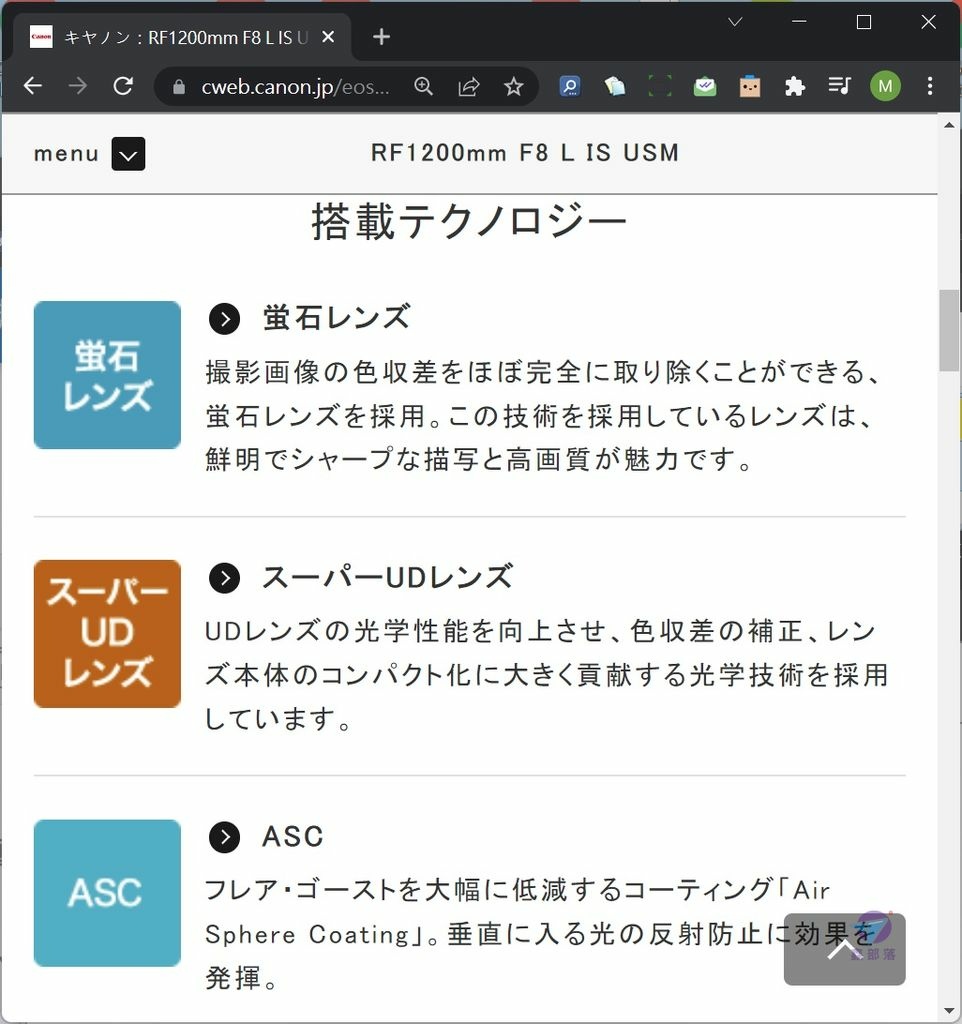The image size is (962, 1024).
Task: Open the media control playlist icon
Action: pos(839,86)
